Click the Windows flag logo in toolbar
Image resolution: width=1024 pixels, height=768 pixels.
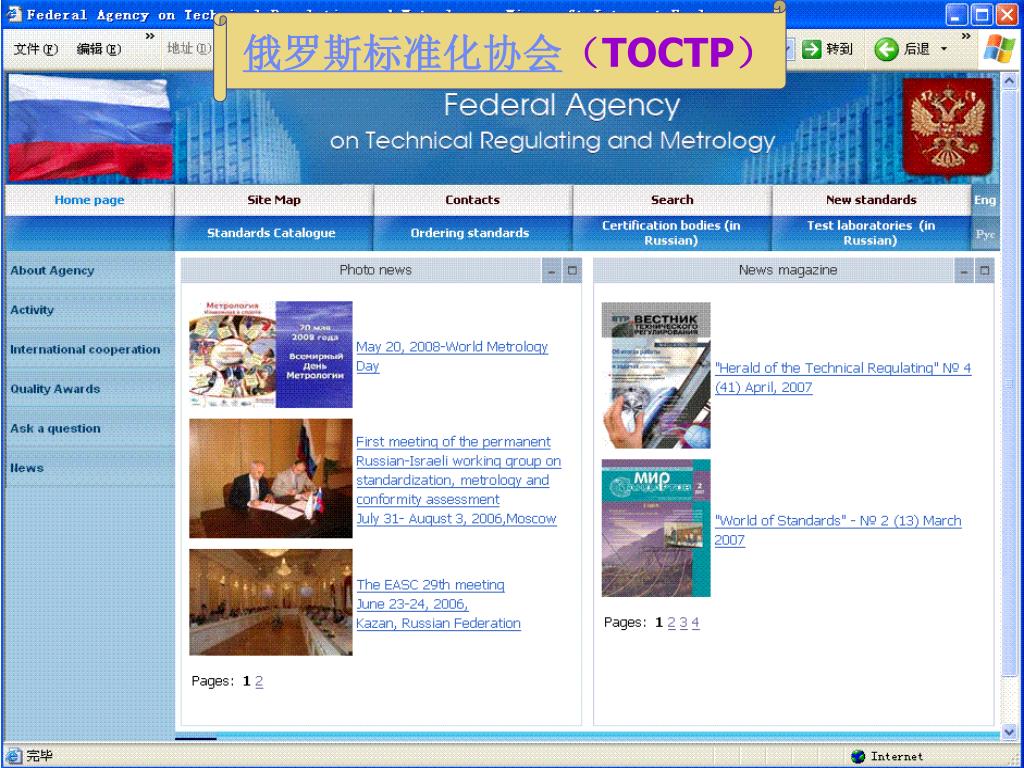[x=1000, y=49]
